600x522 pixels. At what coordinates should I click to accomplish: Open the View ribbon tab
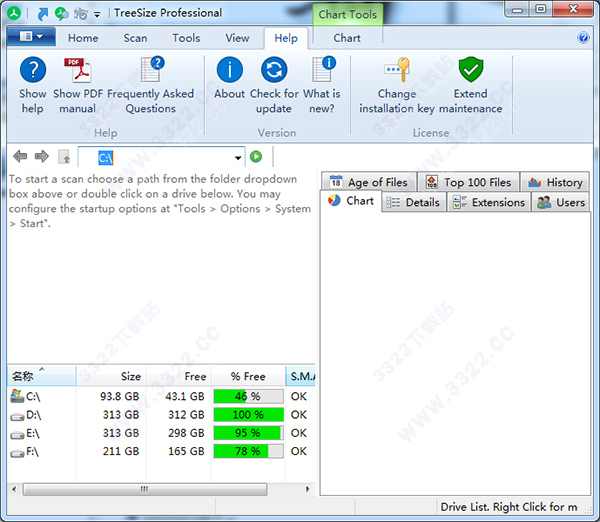pos(237,38)
